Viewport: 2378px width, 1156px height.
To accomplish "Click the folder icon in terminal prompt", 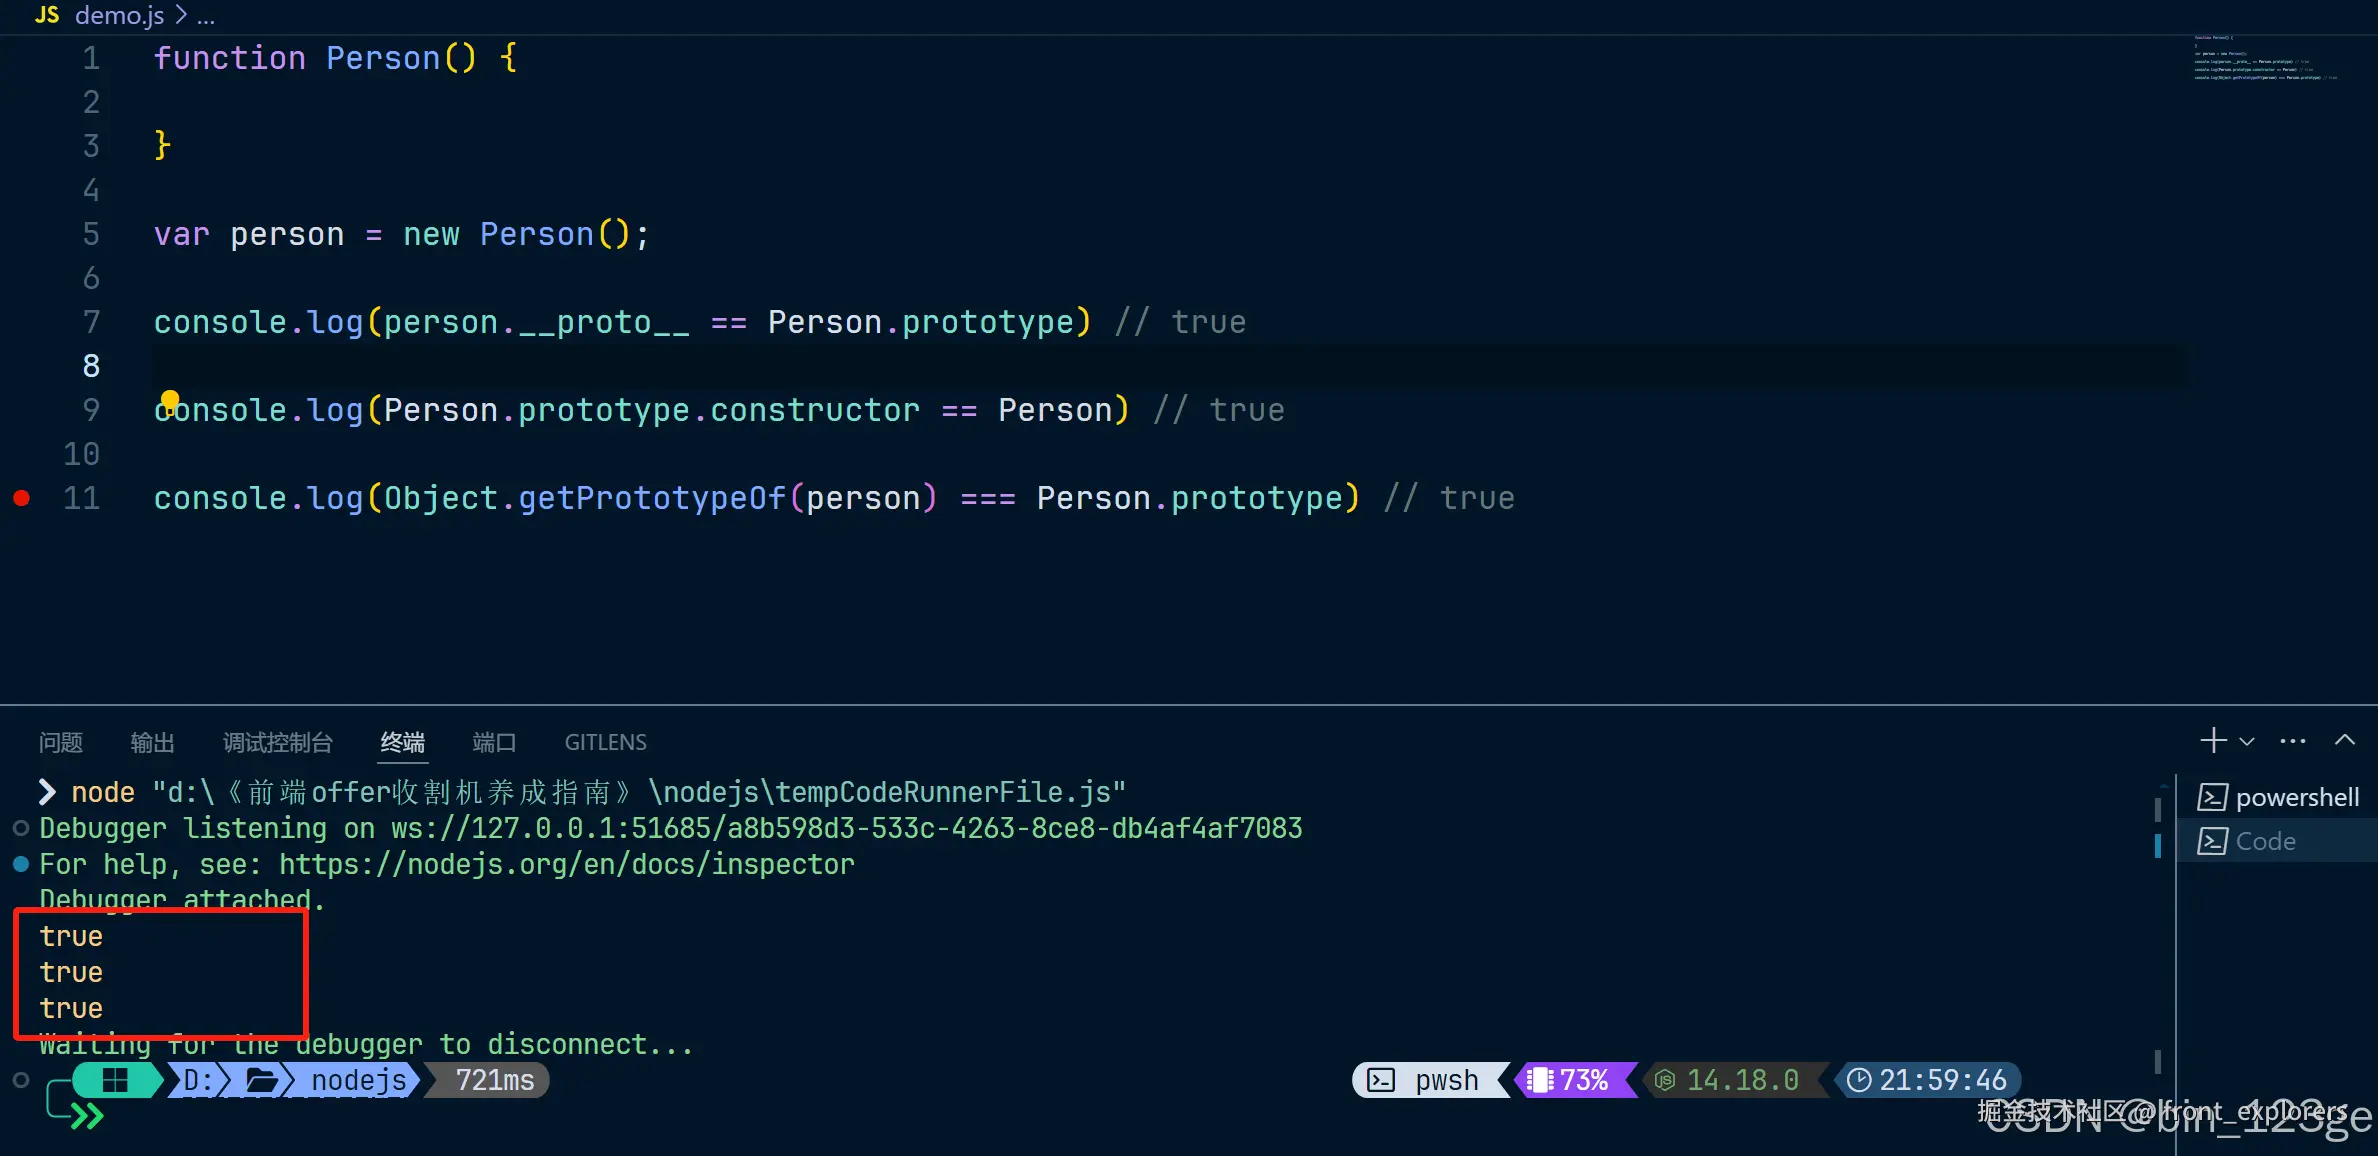I will click(x=262, y=1080).
